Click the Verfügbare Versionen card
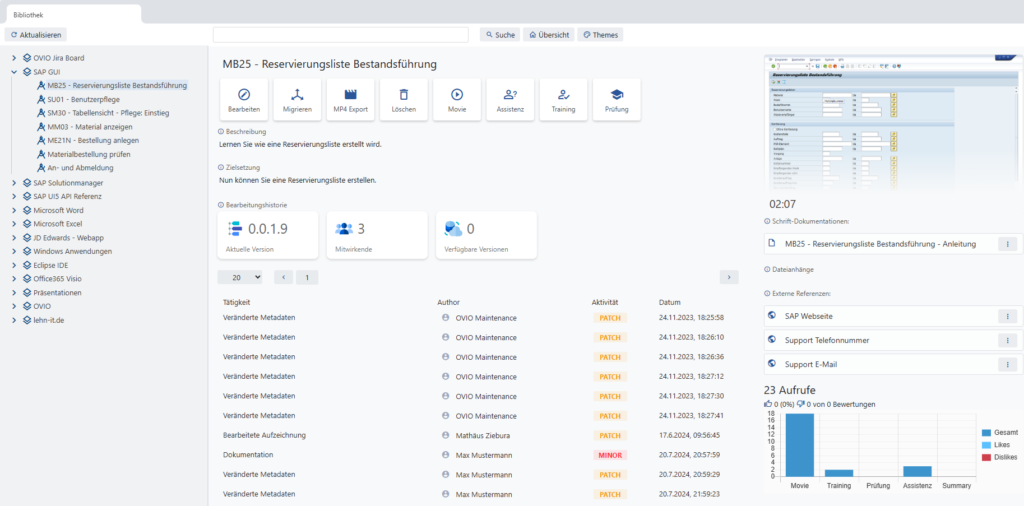The image size is (1024, 506). click(x=487, y=235)
